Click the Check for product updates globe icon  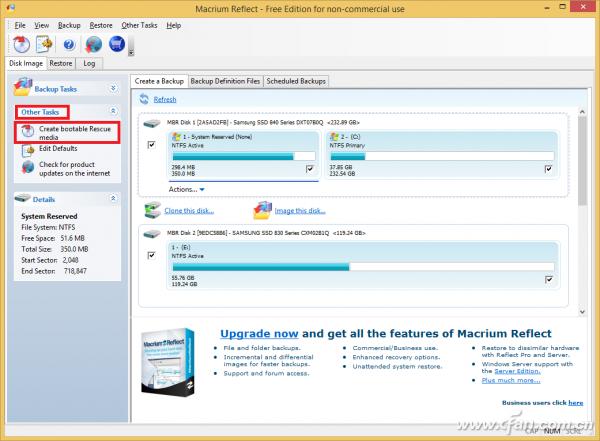point(28,167)
